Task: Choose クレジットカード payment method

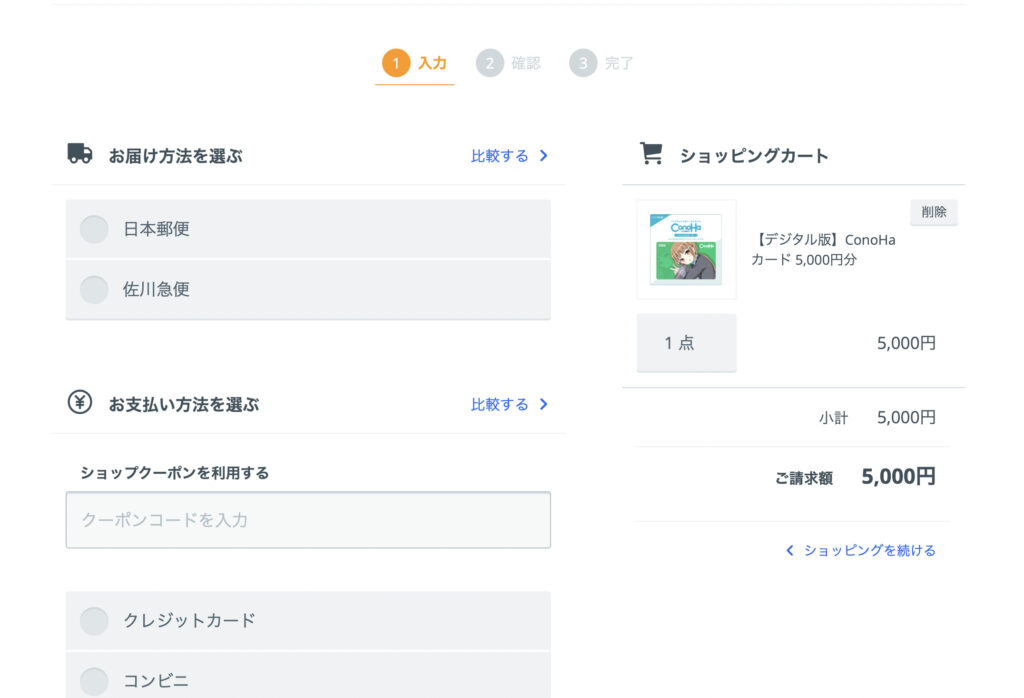Action: (x=94, y=621)
